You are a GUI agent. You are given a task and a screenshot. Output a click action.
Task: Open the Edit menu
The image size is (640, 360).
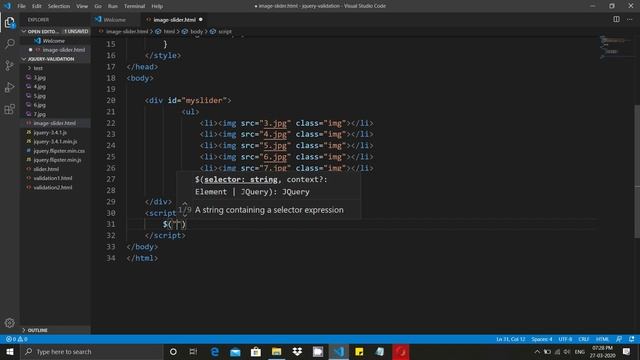tap(37, 6)
